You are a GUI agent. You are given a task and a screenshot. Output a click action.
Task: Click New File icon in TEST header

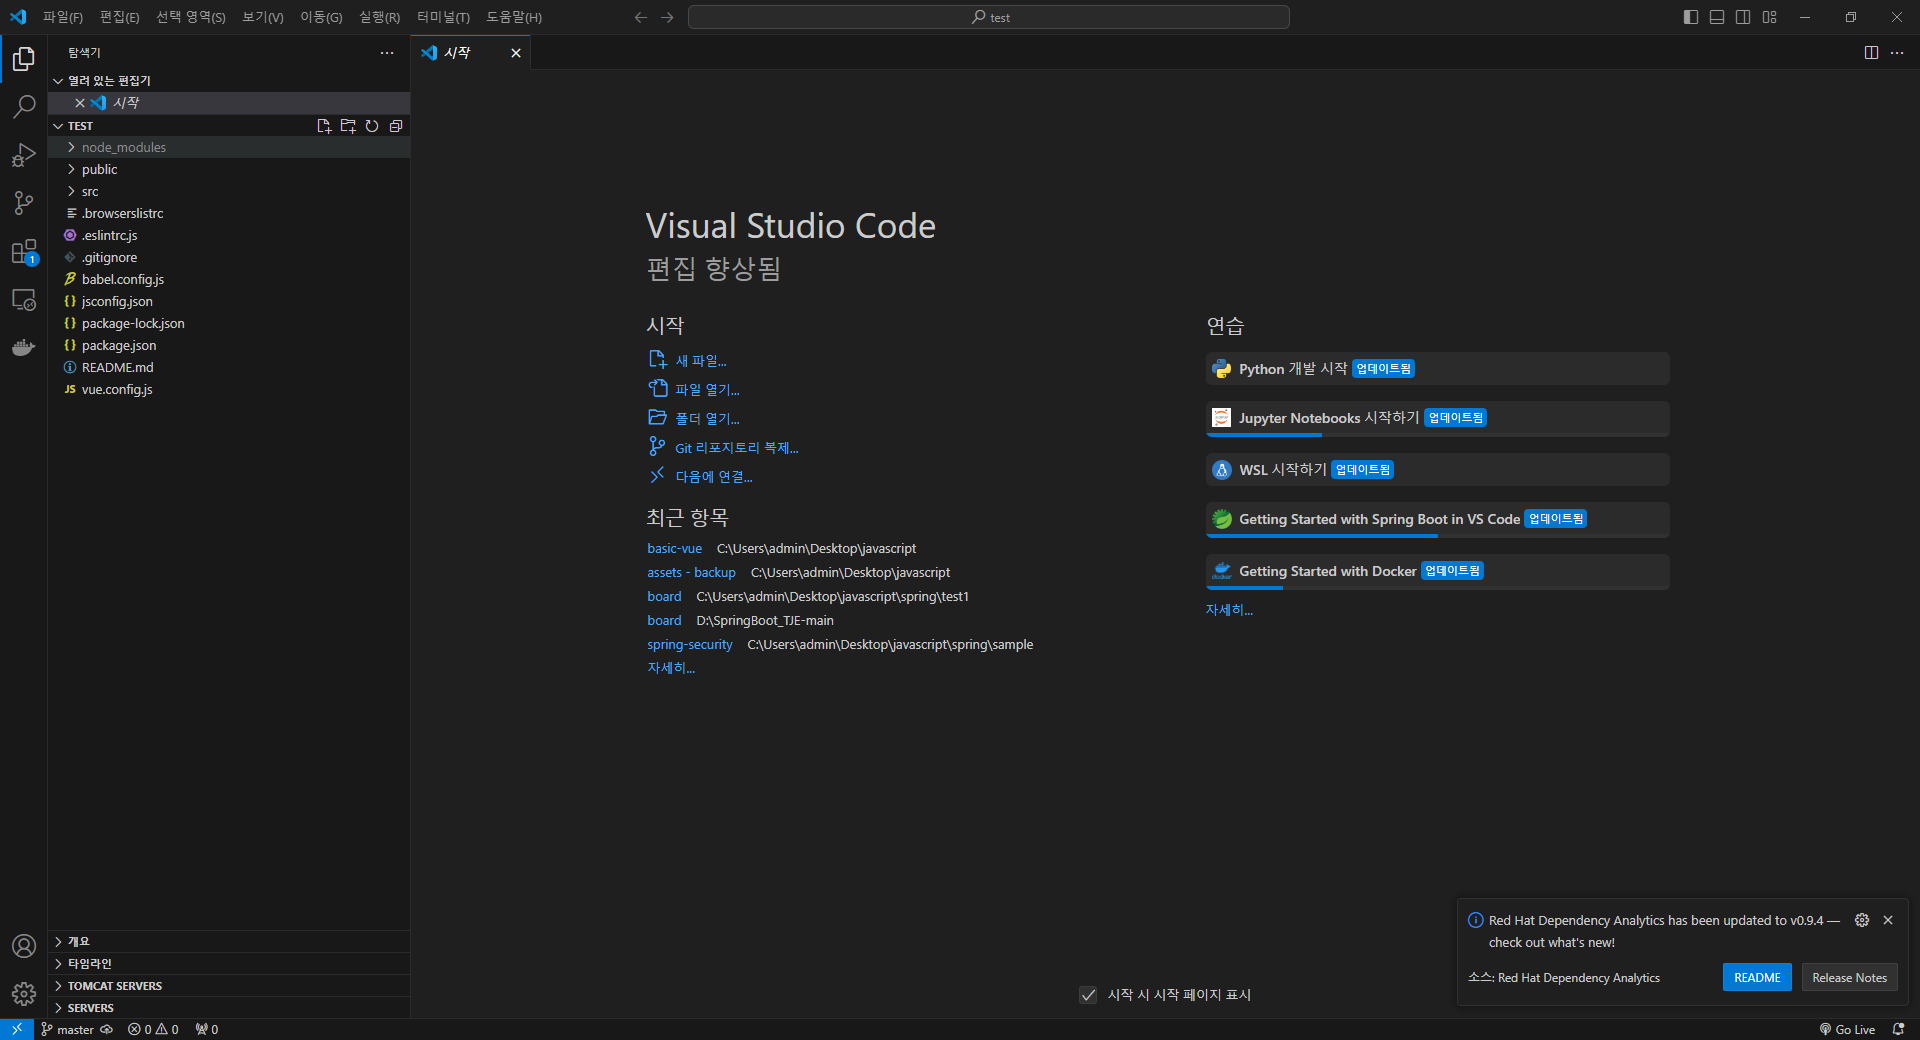[324, 126]
